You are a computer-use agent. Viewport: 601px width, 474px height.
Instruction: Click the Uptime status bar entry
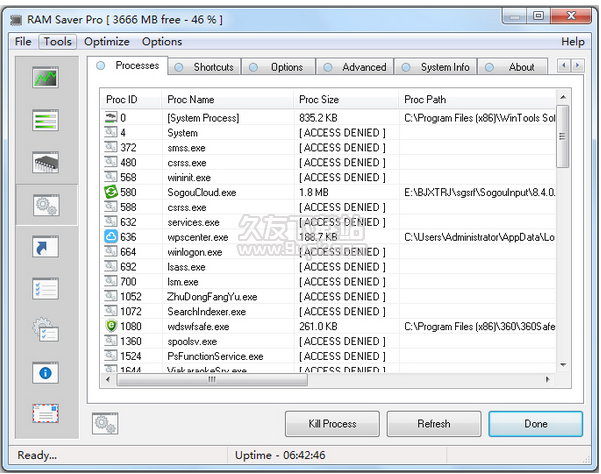[280, 455]
